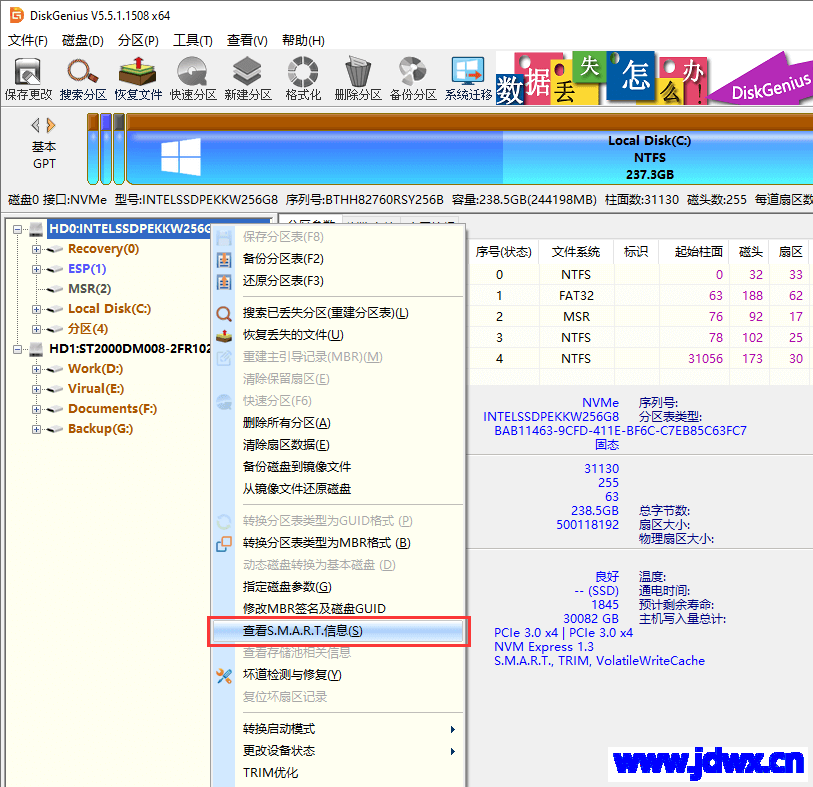
Task: Open the 工具(T) menu
Action: pyautogui.click(x=192, y=40)
